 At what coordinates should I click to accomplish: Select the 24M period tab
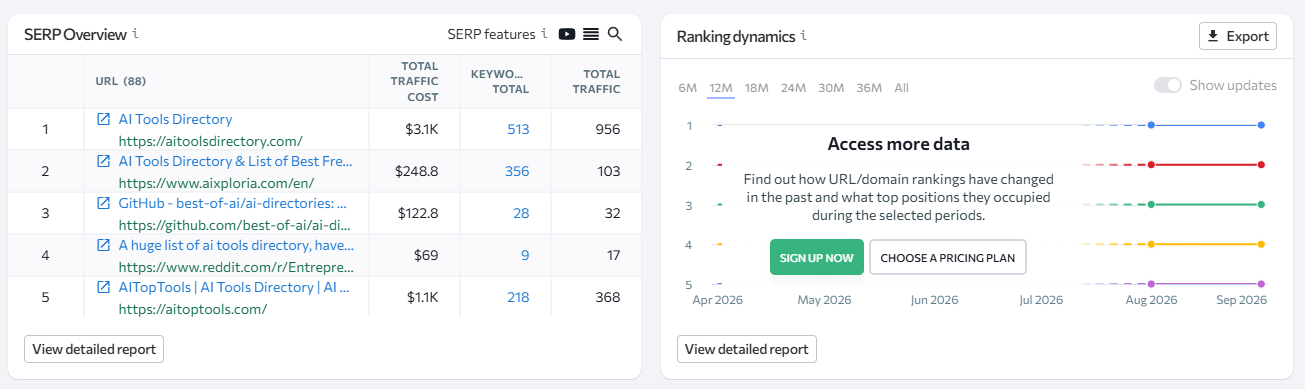coord(793,88)
